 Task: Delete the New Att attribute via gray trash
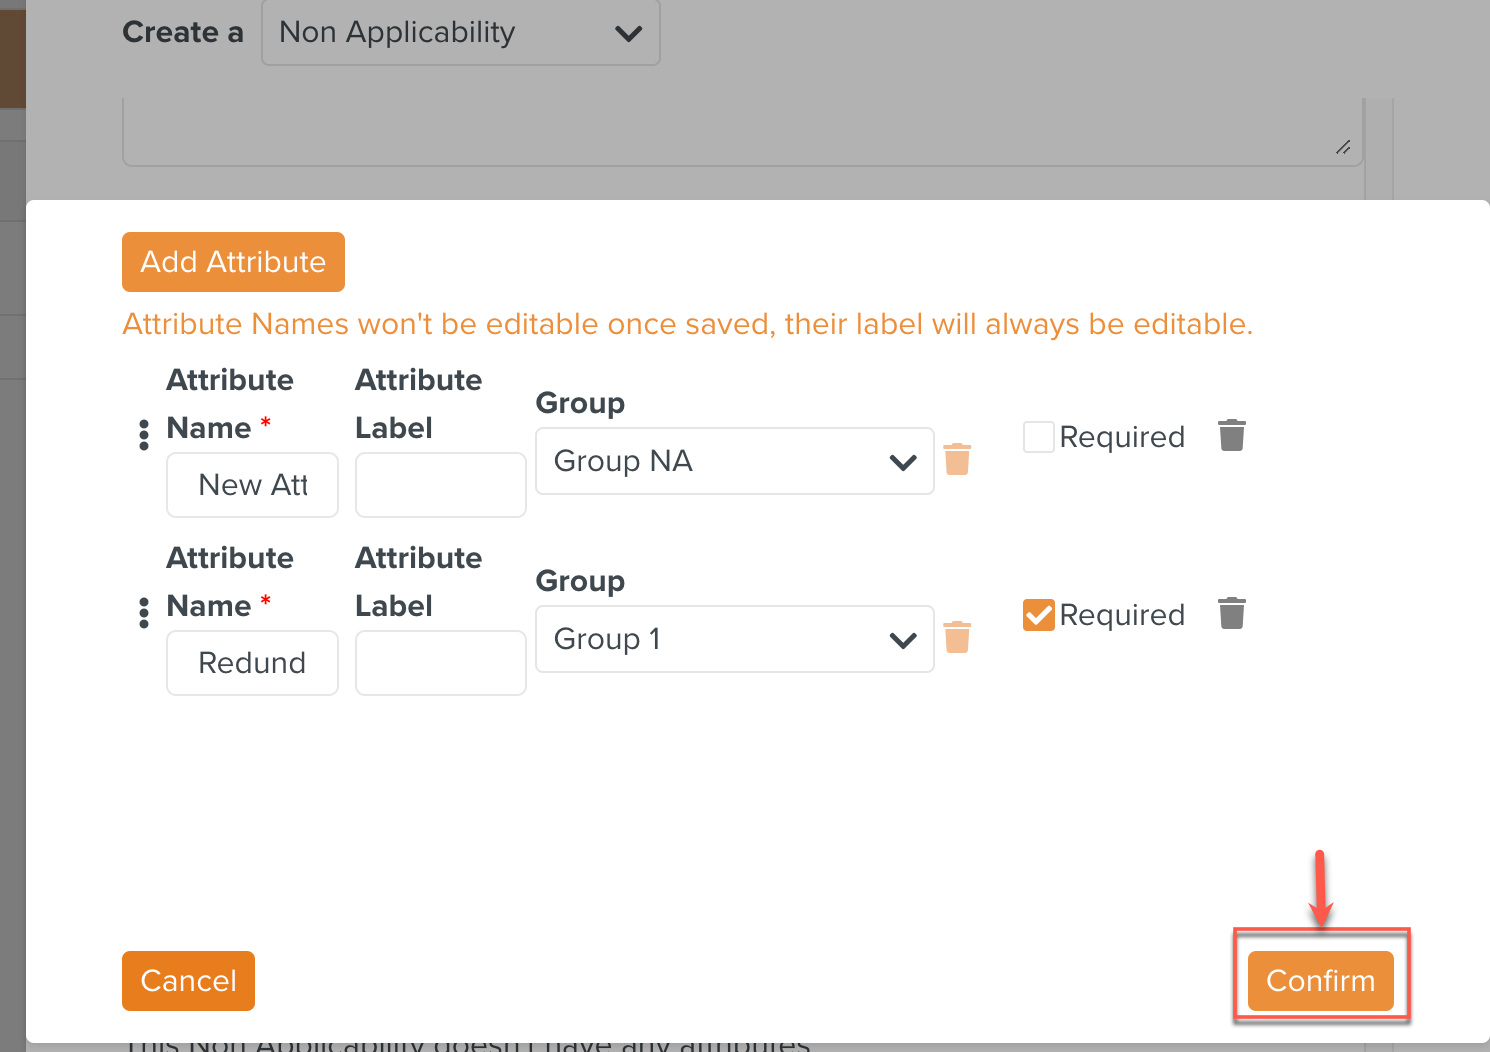coord(1231,436)
